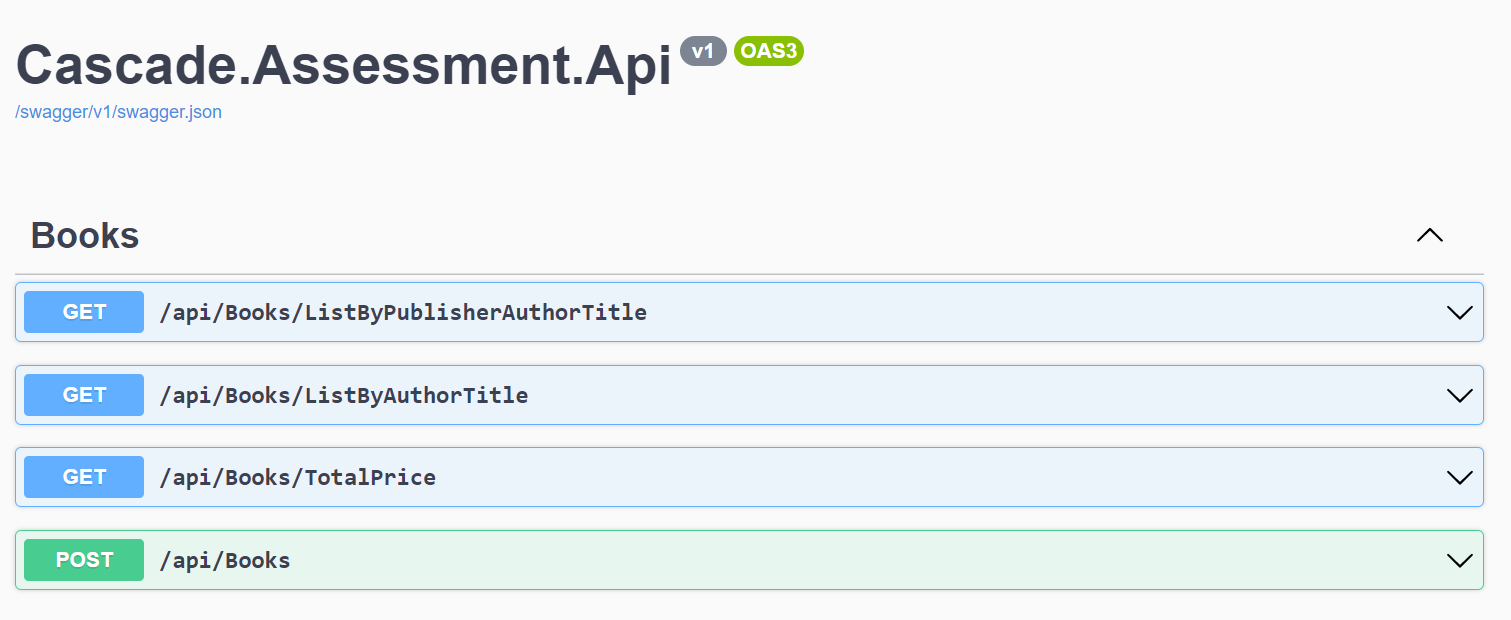Expand the ListByAuthorTitle endpoint chevron
Image resolution: width=1511 pixels, height=620 pixels.
[x=1458, y=394]
